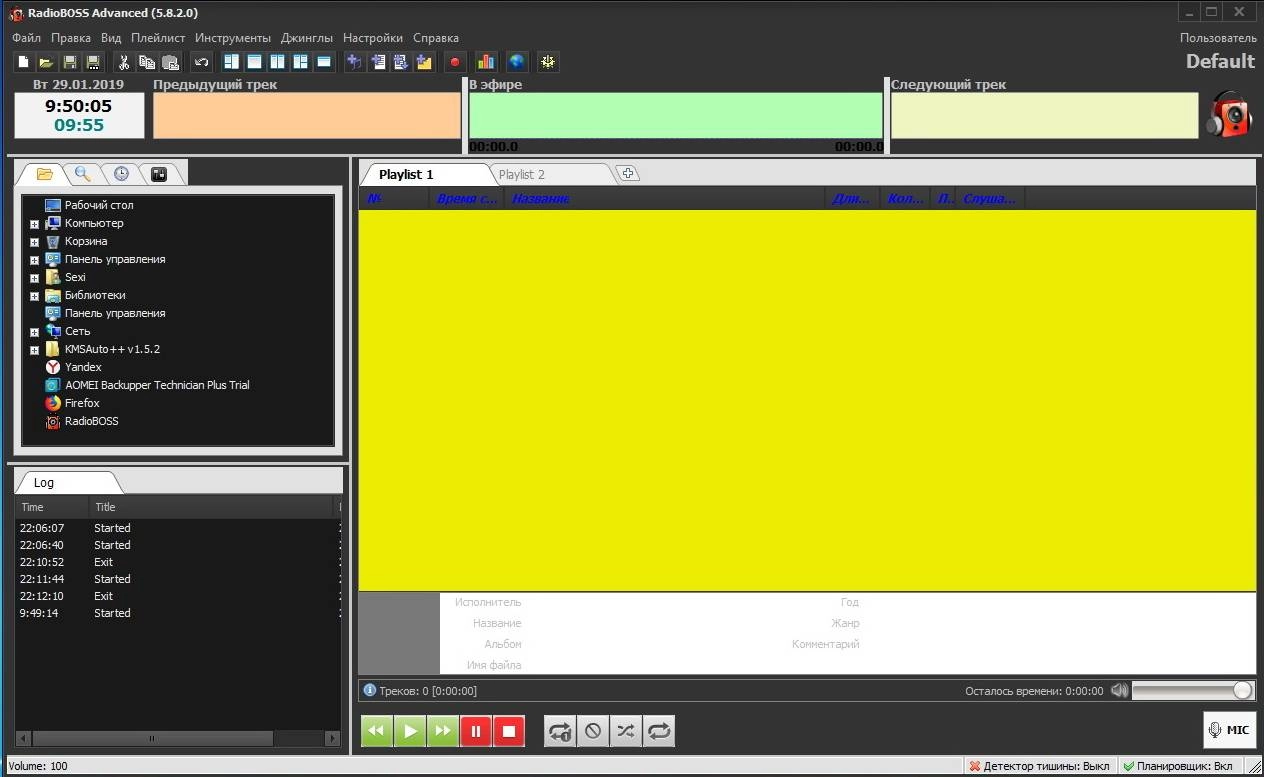Viewport: 1264px width, 777px height.
Task: Create a new playlist with the blank page icon
Action: point(23,62)
